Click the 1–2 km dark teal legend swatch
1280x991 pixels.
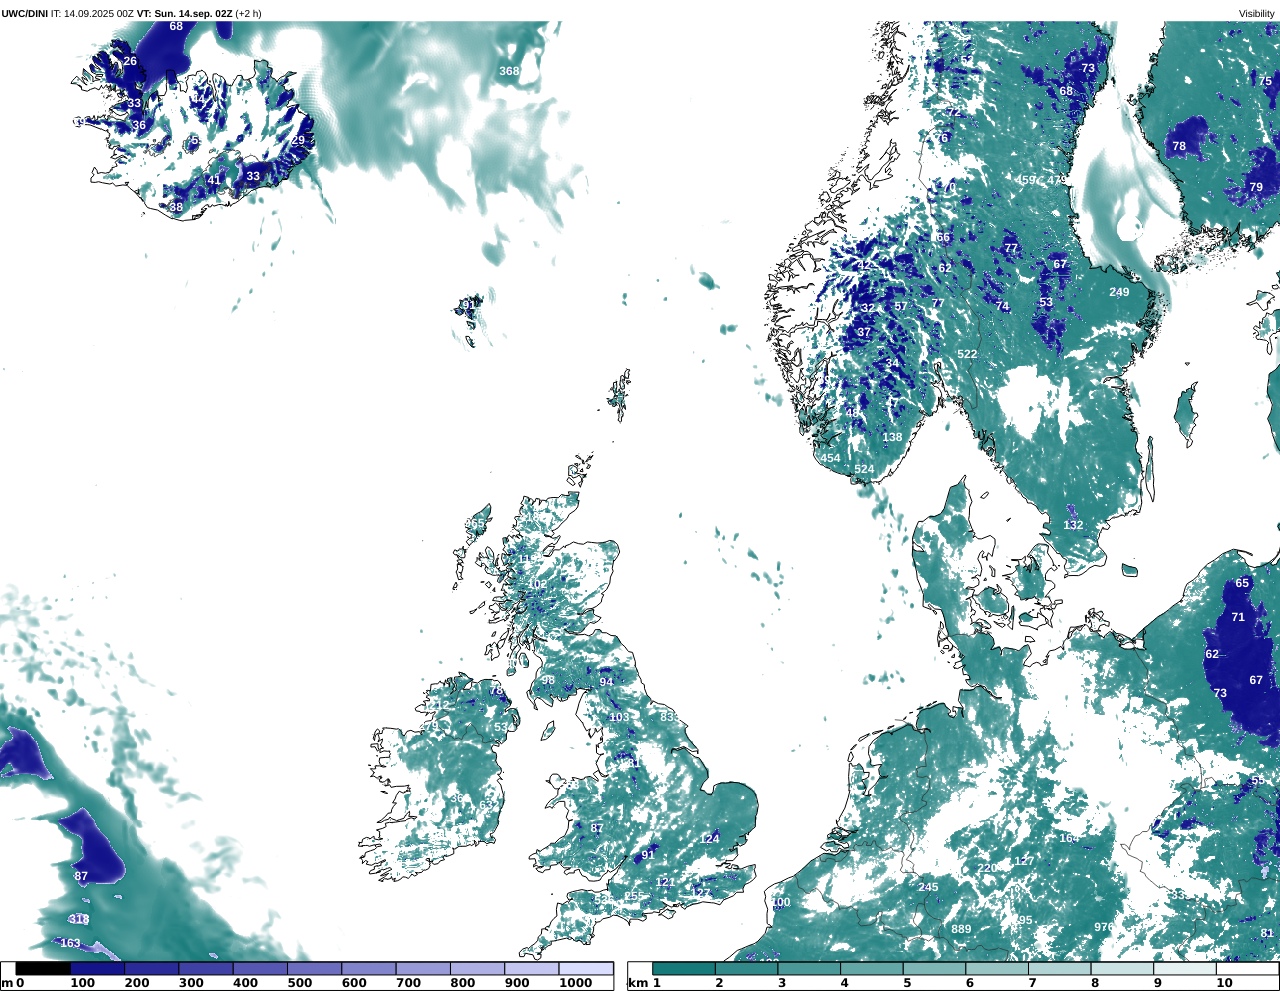(684, 969)
